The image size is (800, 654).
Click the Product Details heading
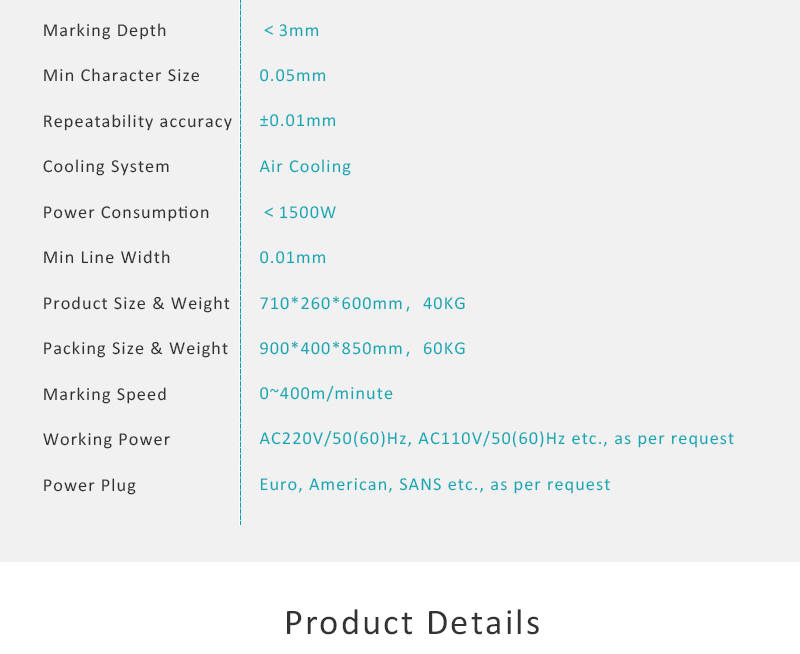[412, 623]
